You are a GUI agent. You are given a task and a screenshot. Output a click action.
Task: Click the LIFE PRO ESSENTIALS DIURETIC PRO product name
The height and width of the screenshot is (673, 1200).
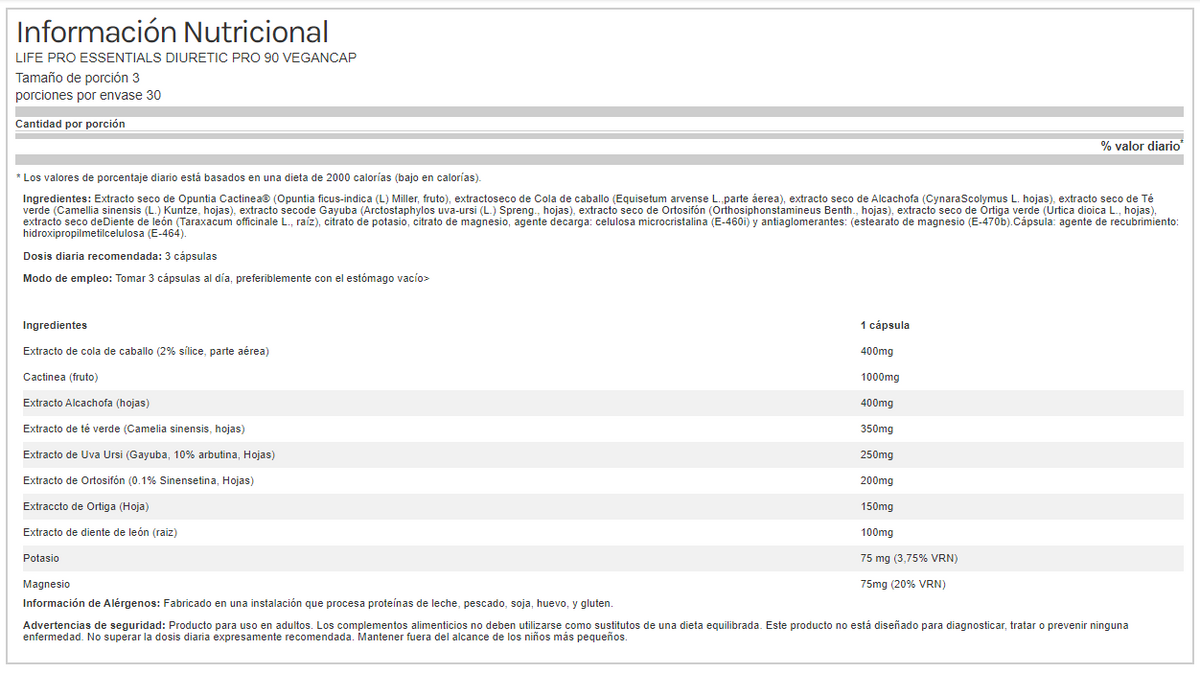[186, 58]
